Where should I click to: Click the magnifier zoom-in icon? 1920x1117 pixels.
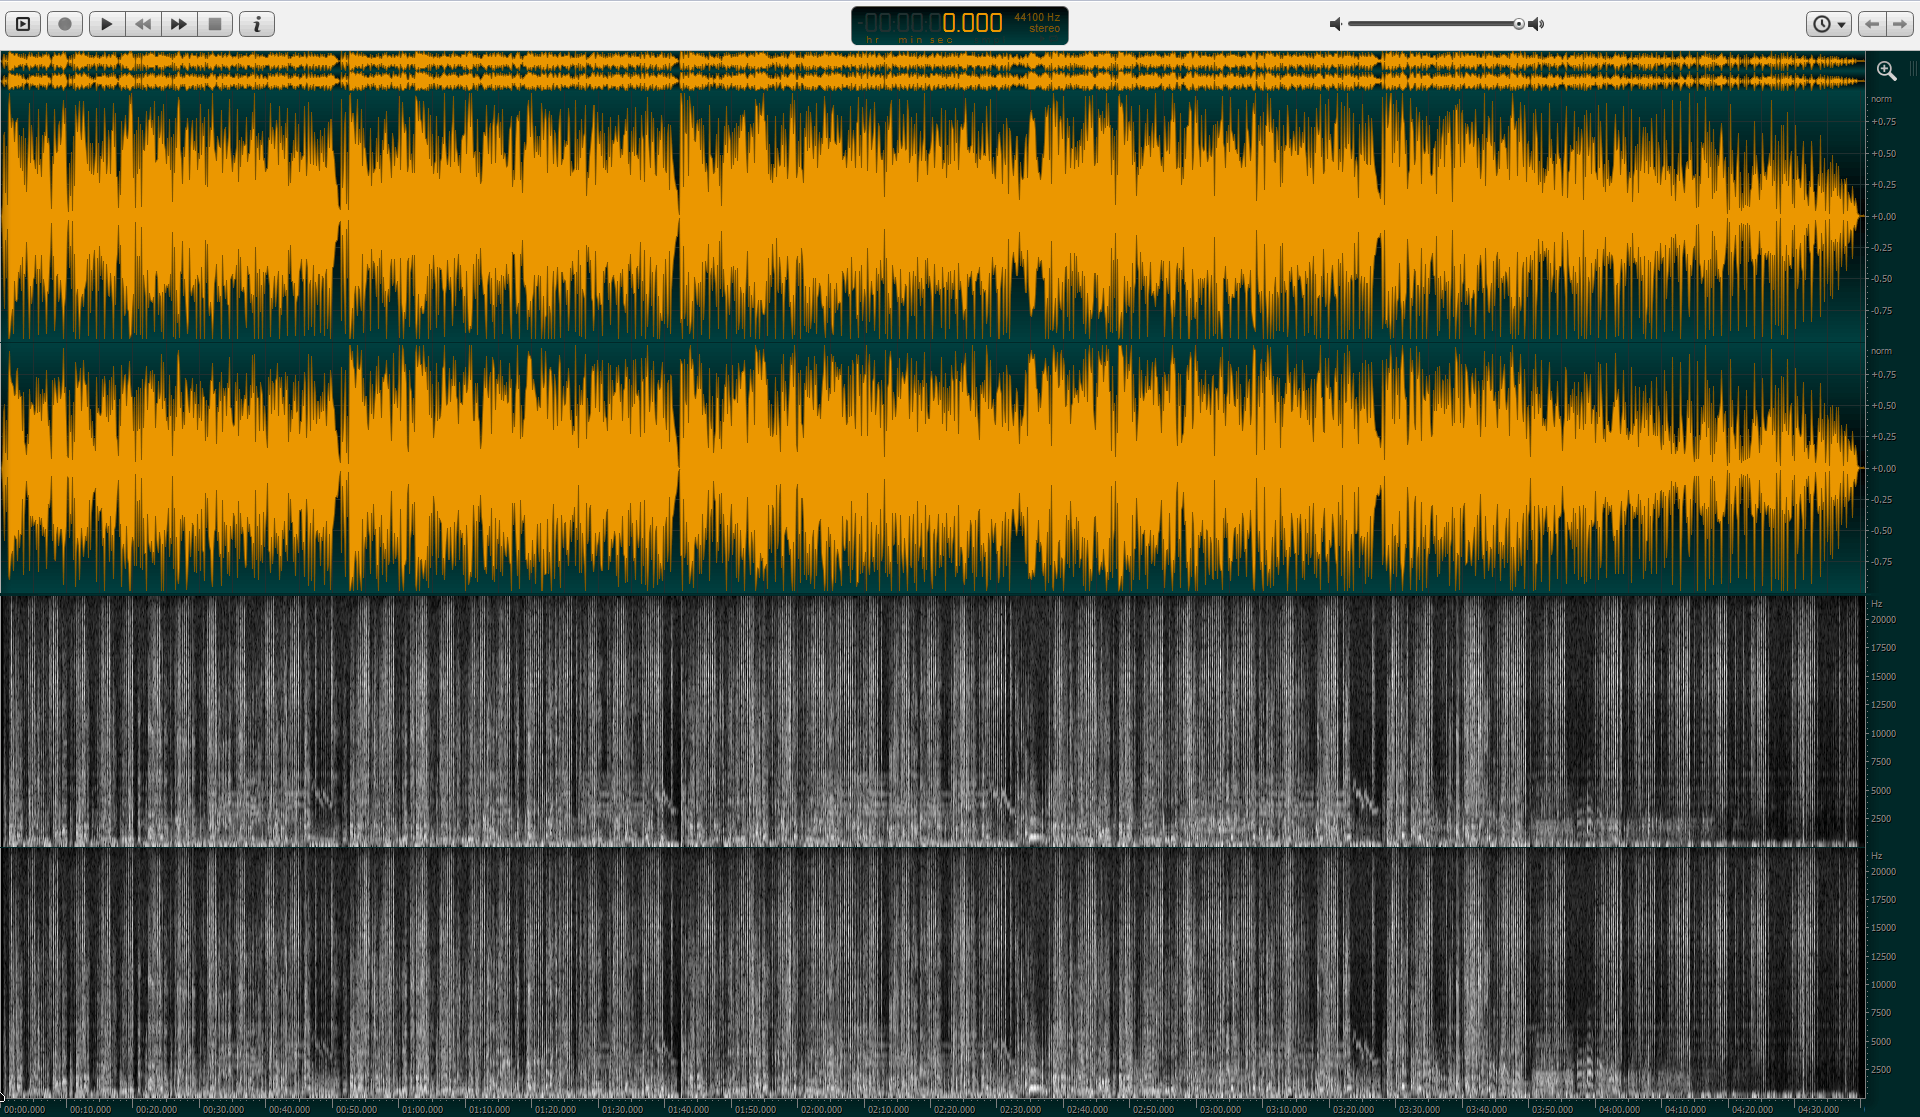(x=1886, y=71)
